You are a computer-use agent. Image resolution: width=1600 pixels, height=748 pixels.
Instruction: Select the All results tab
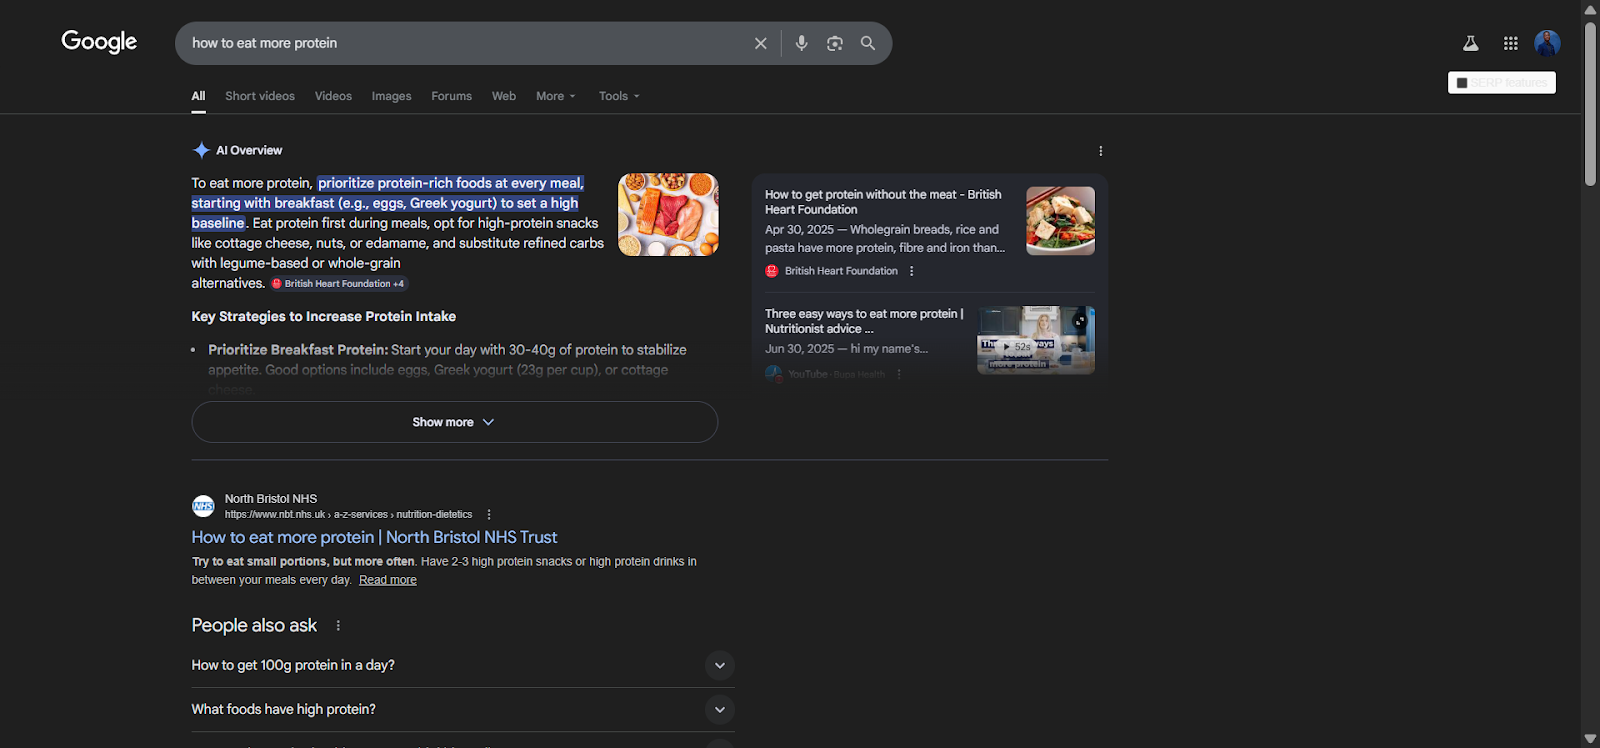pyautogui.click(x=198, y=96)
